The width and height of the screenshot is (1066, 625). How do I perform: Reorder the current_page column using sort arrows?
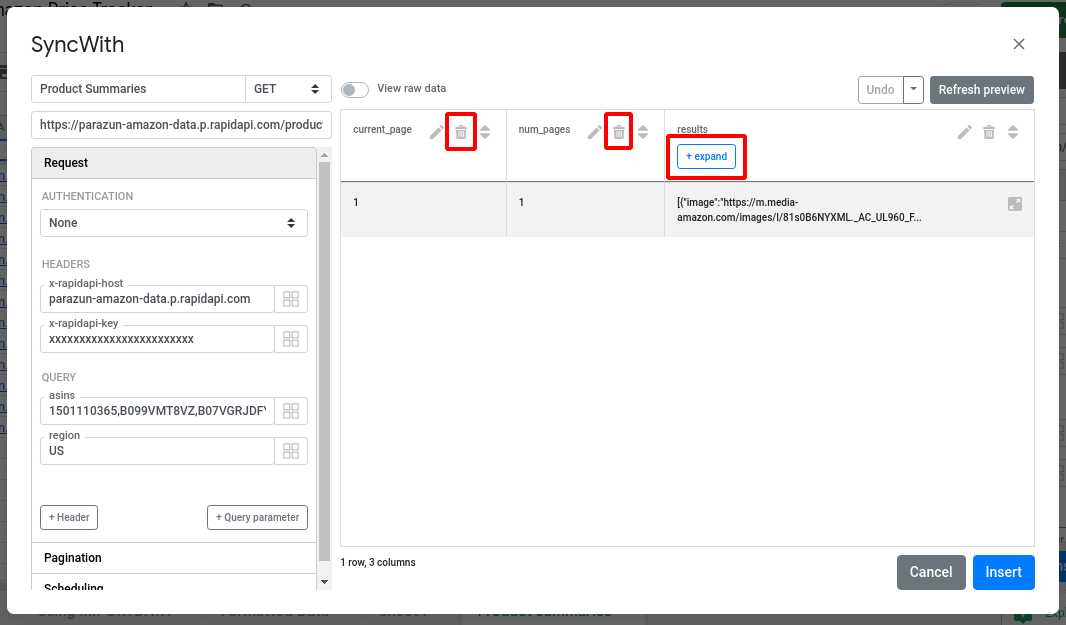(485, 132)
